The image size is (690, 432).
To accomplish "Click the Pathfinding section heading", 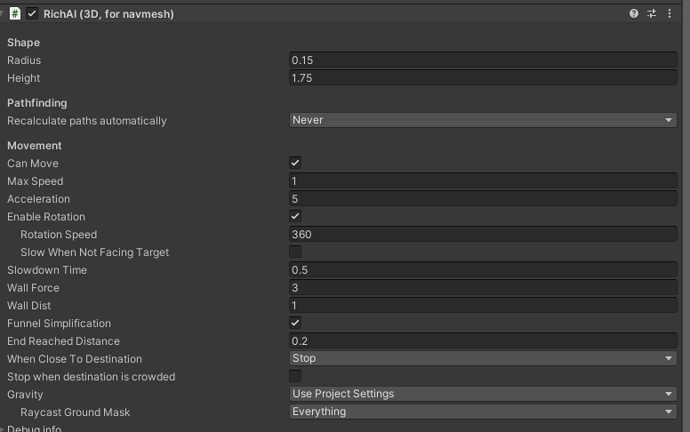I will point(37,103).
